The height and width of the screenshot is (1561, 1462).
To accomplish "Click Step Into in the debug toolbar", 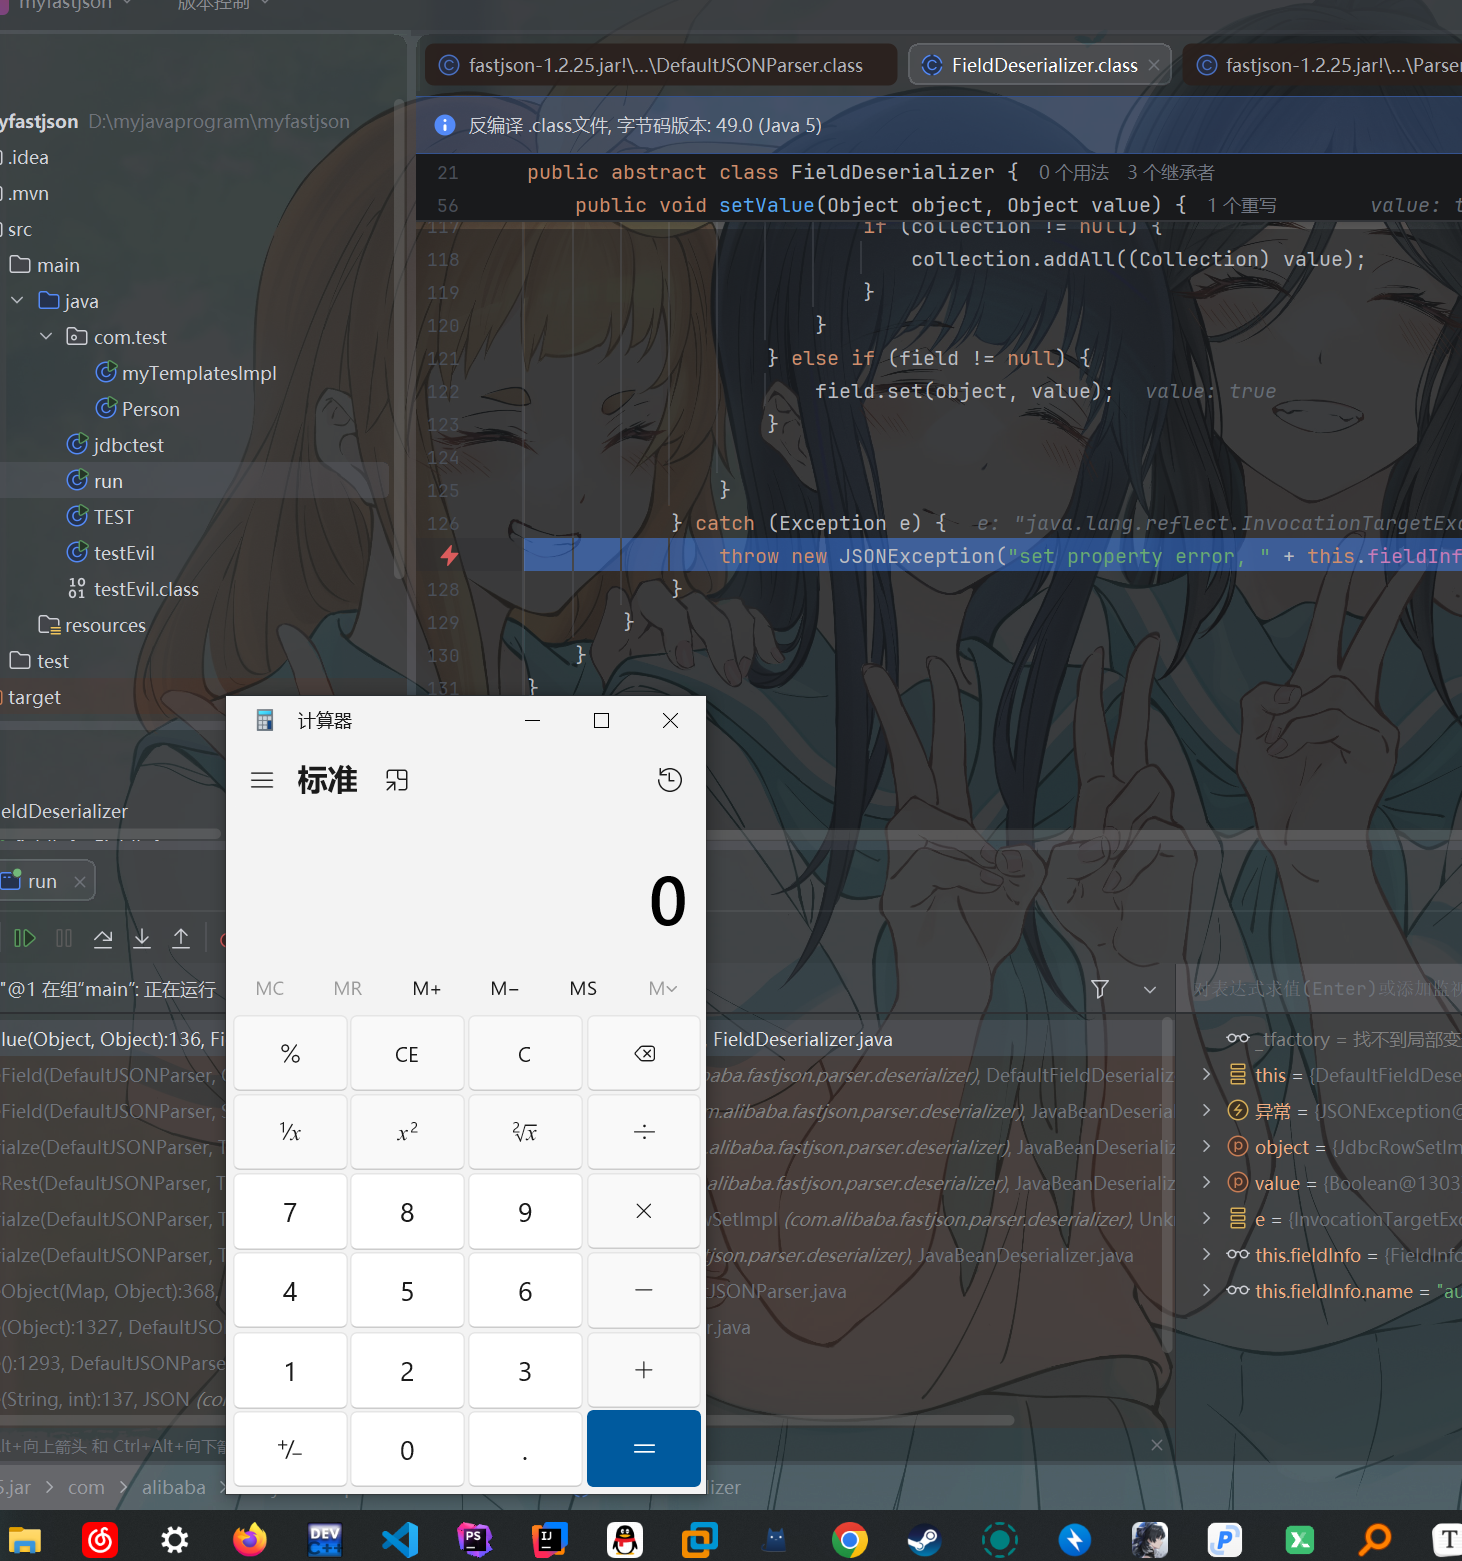I will (142, 938).
